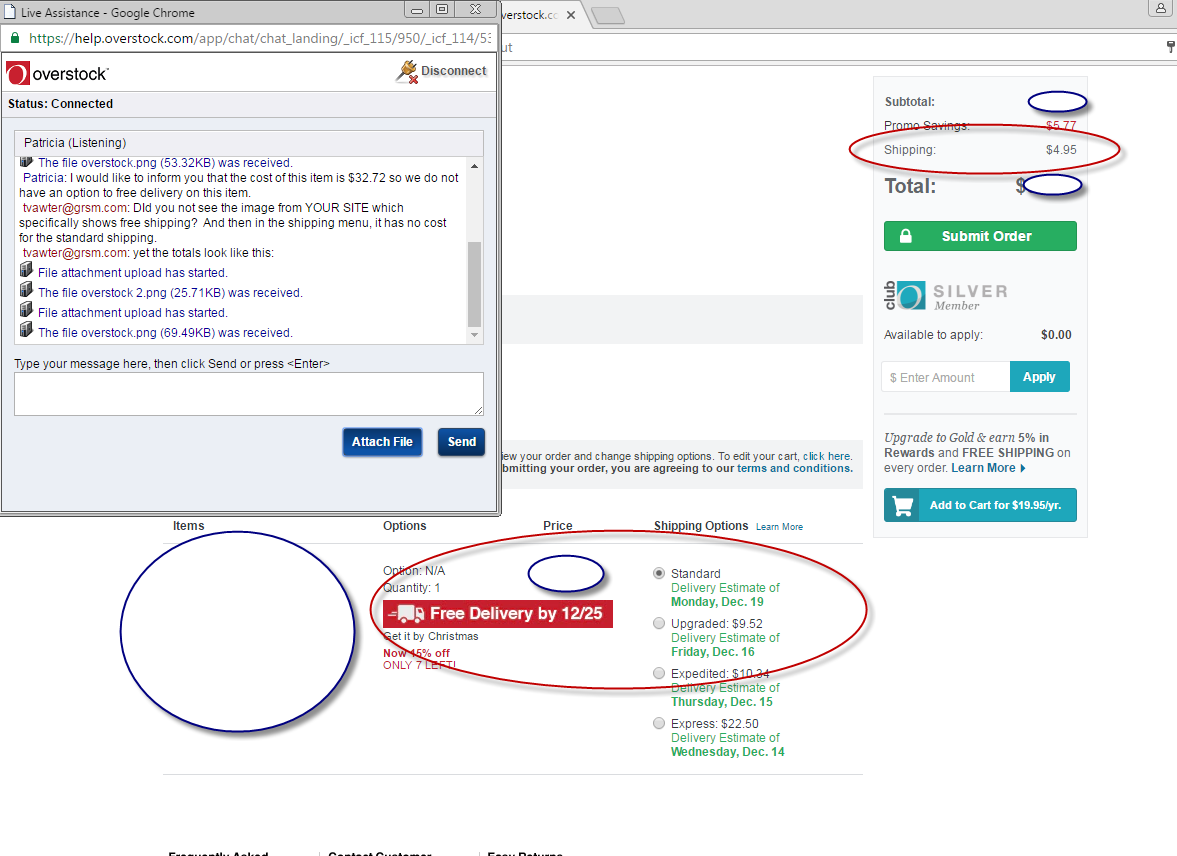
Task: Choose Upgraded $9.52 shipping
Action: [x=658, y=623]
